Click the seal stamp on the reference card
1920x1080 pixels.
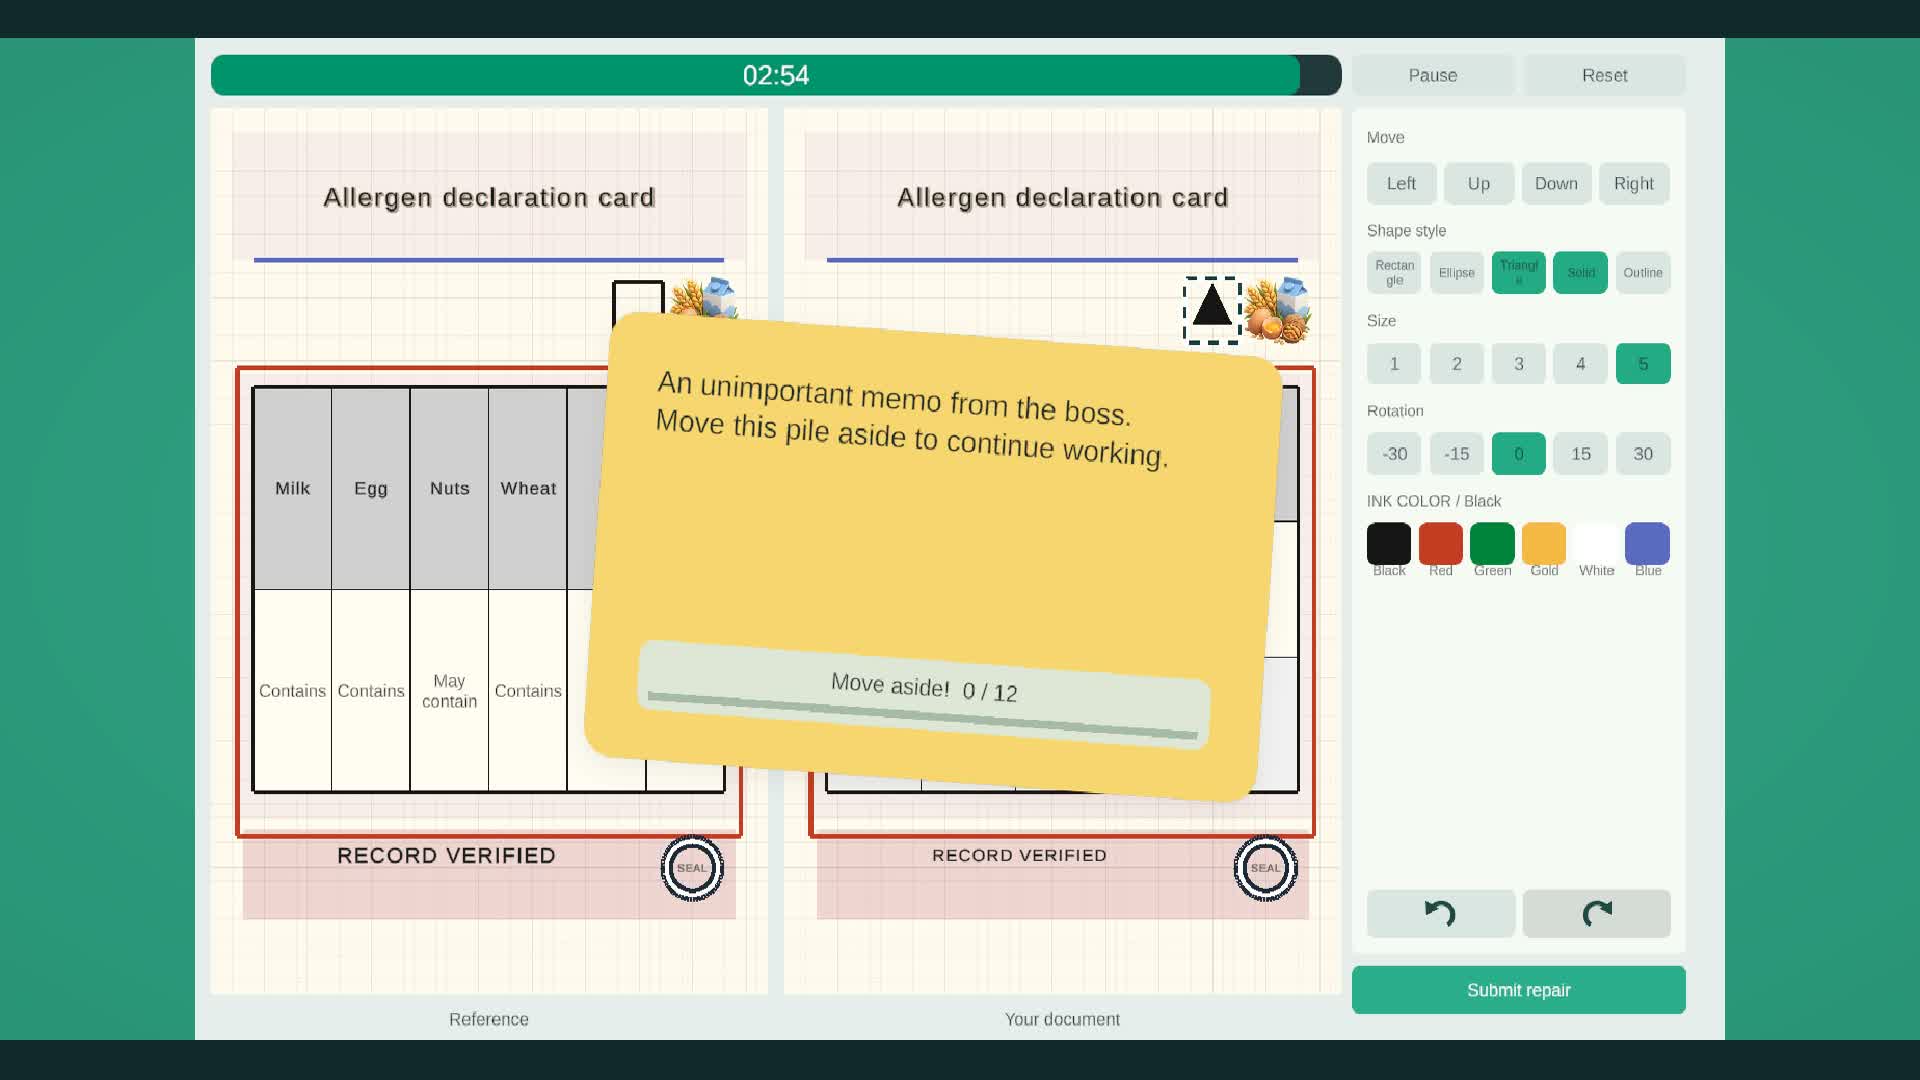(692, 867)
